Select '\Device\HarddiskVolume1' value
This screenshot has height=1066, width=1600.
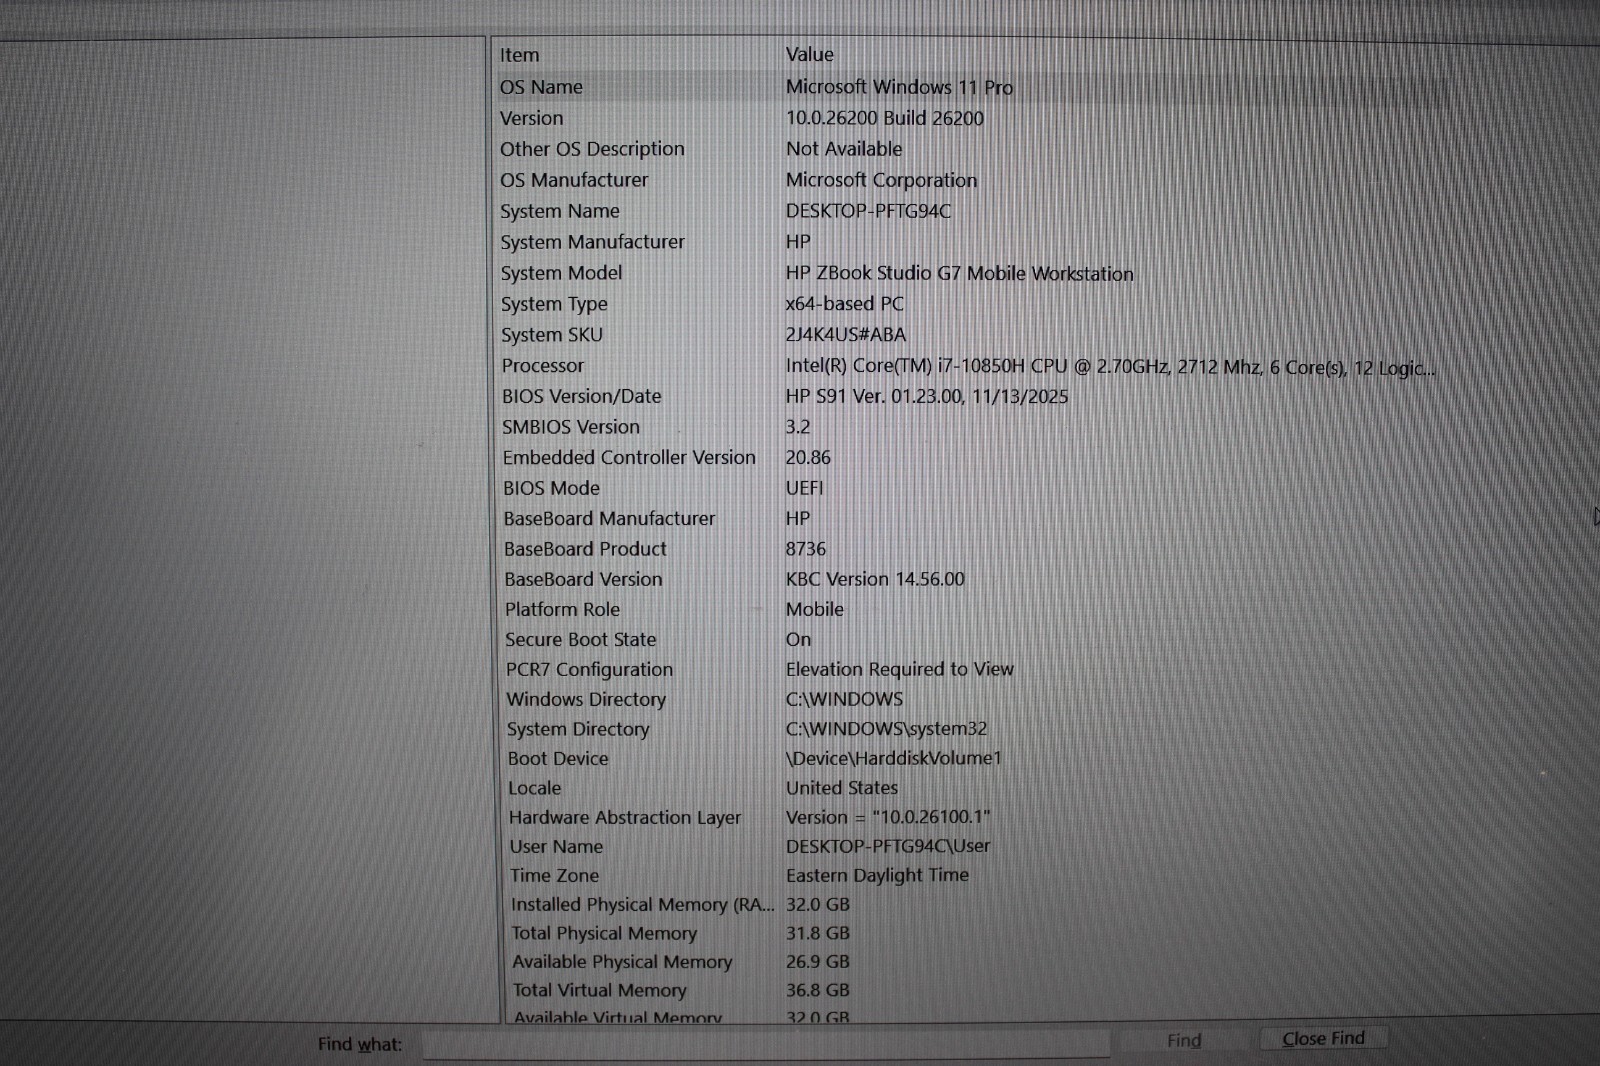coord(893,758)
